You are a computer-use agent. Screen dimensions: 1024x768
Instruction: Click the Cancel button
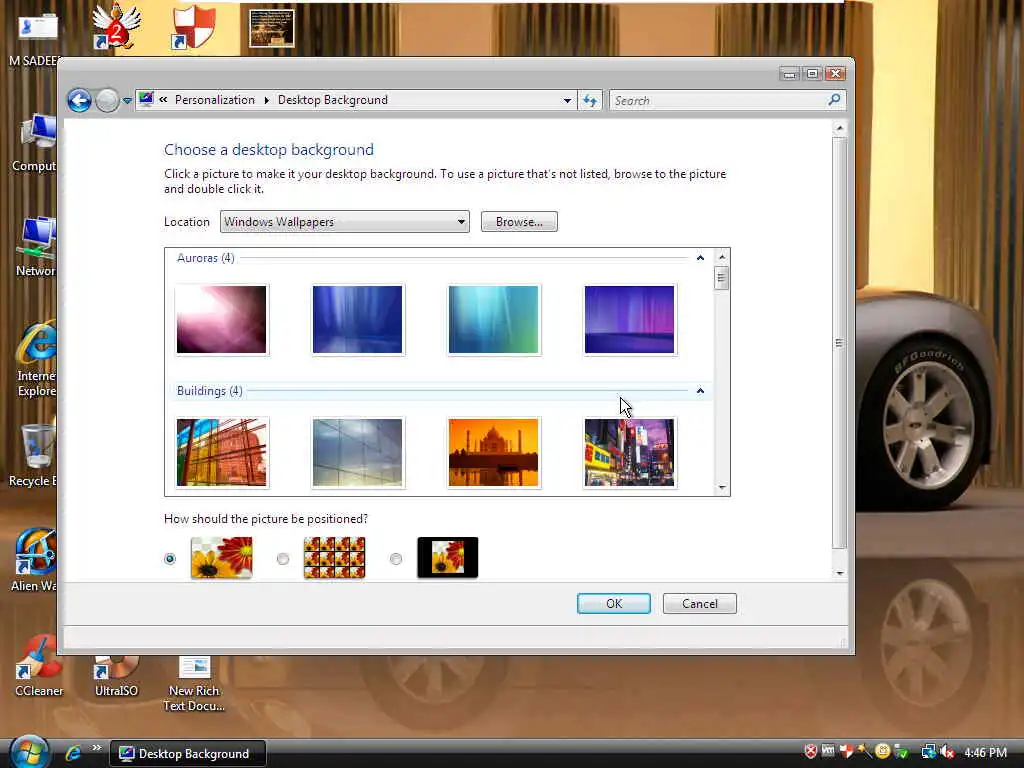[x=699, y=604]
